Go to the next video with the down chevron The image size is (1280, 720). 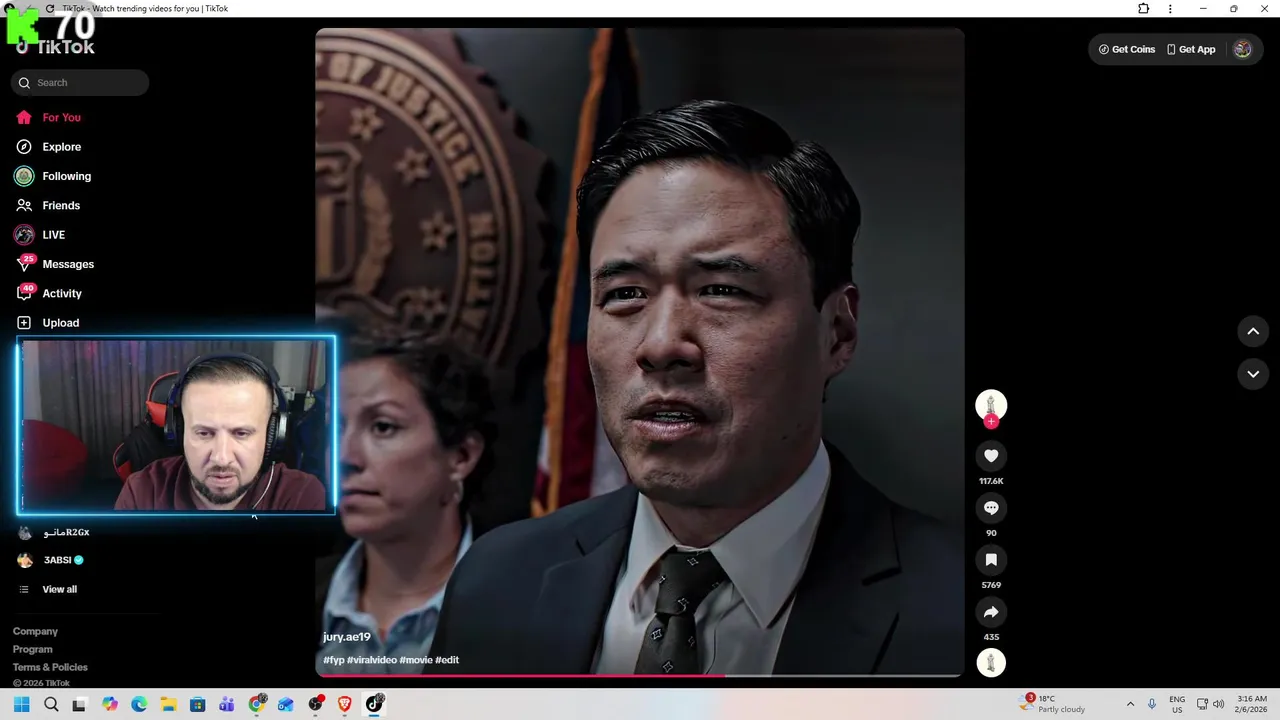(1253, 374)
